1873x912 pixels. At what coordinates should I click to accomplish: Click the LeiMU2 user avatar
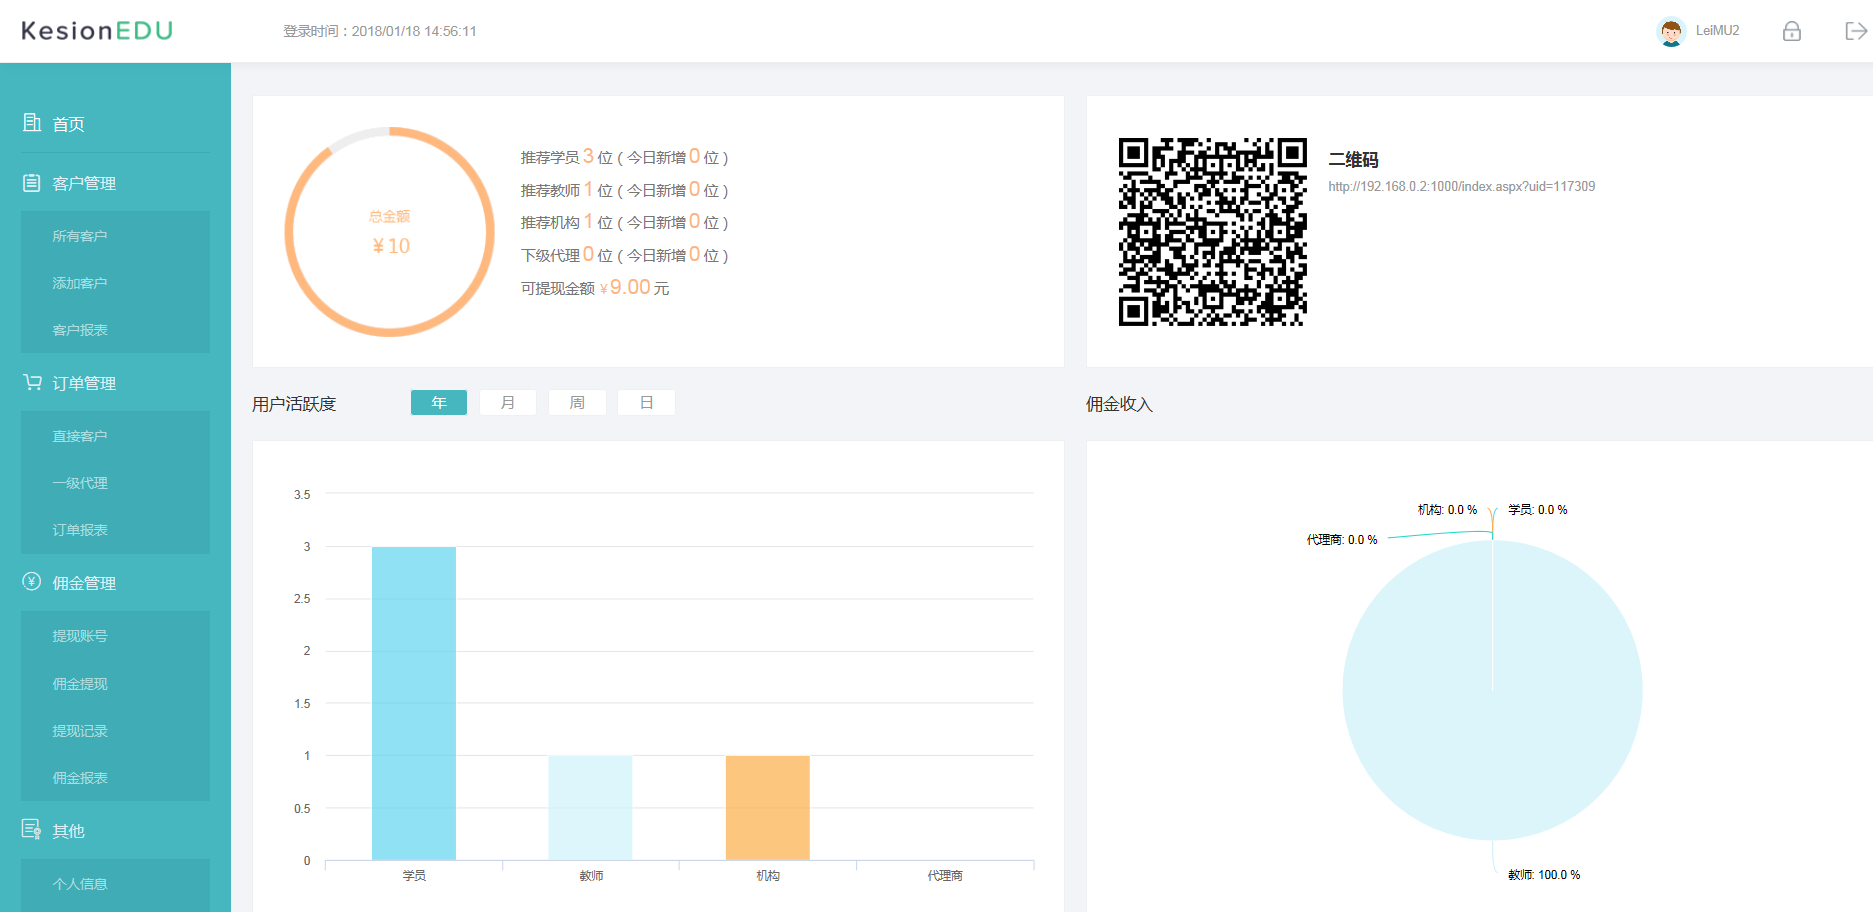(x=1671, y=31)
